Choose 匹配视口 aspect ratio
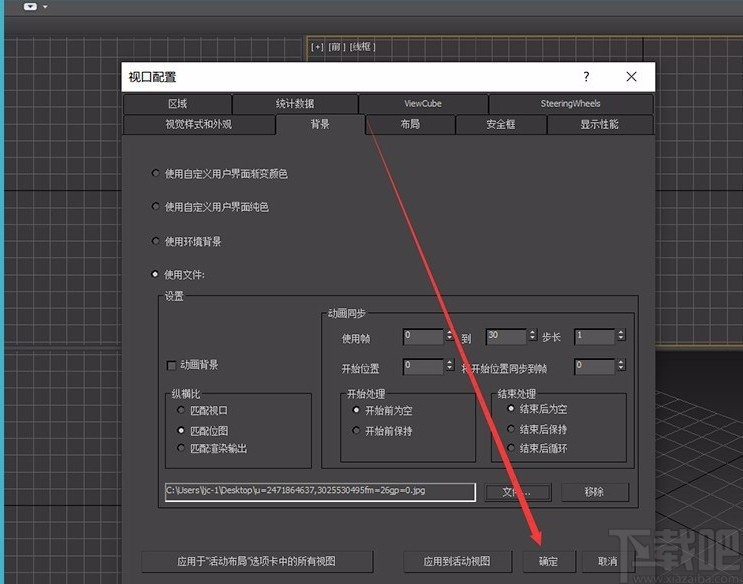The width and height of the screenshot is (743, 584). pyautogui.click(x=181, y=410)
